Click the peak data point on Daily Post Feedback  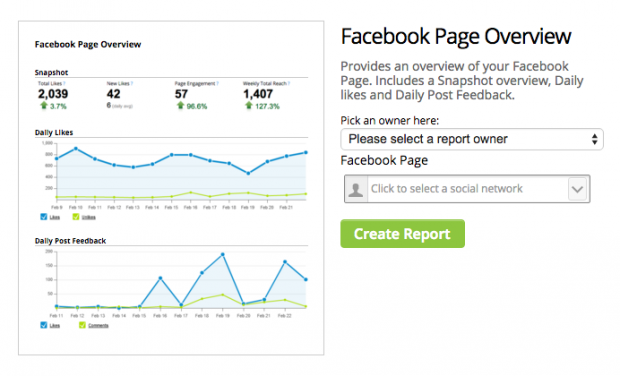223,255
